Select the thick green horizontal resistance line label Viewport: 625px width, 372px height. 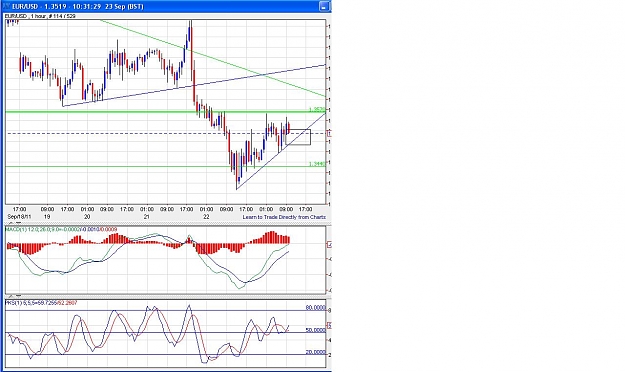click(x=317, y=109)
